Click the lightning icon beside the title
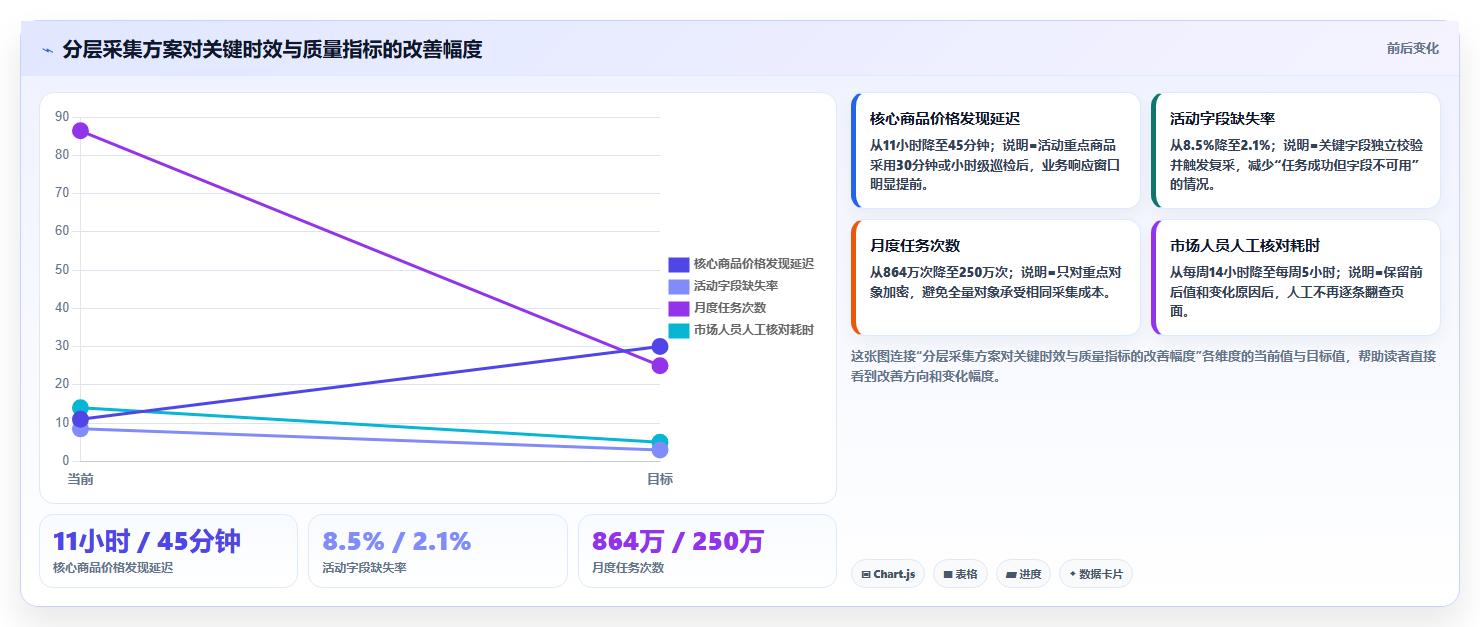The width and height of the screenshot is (1480, 627). click(47, 50)
